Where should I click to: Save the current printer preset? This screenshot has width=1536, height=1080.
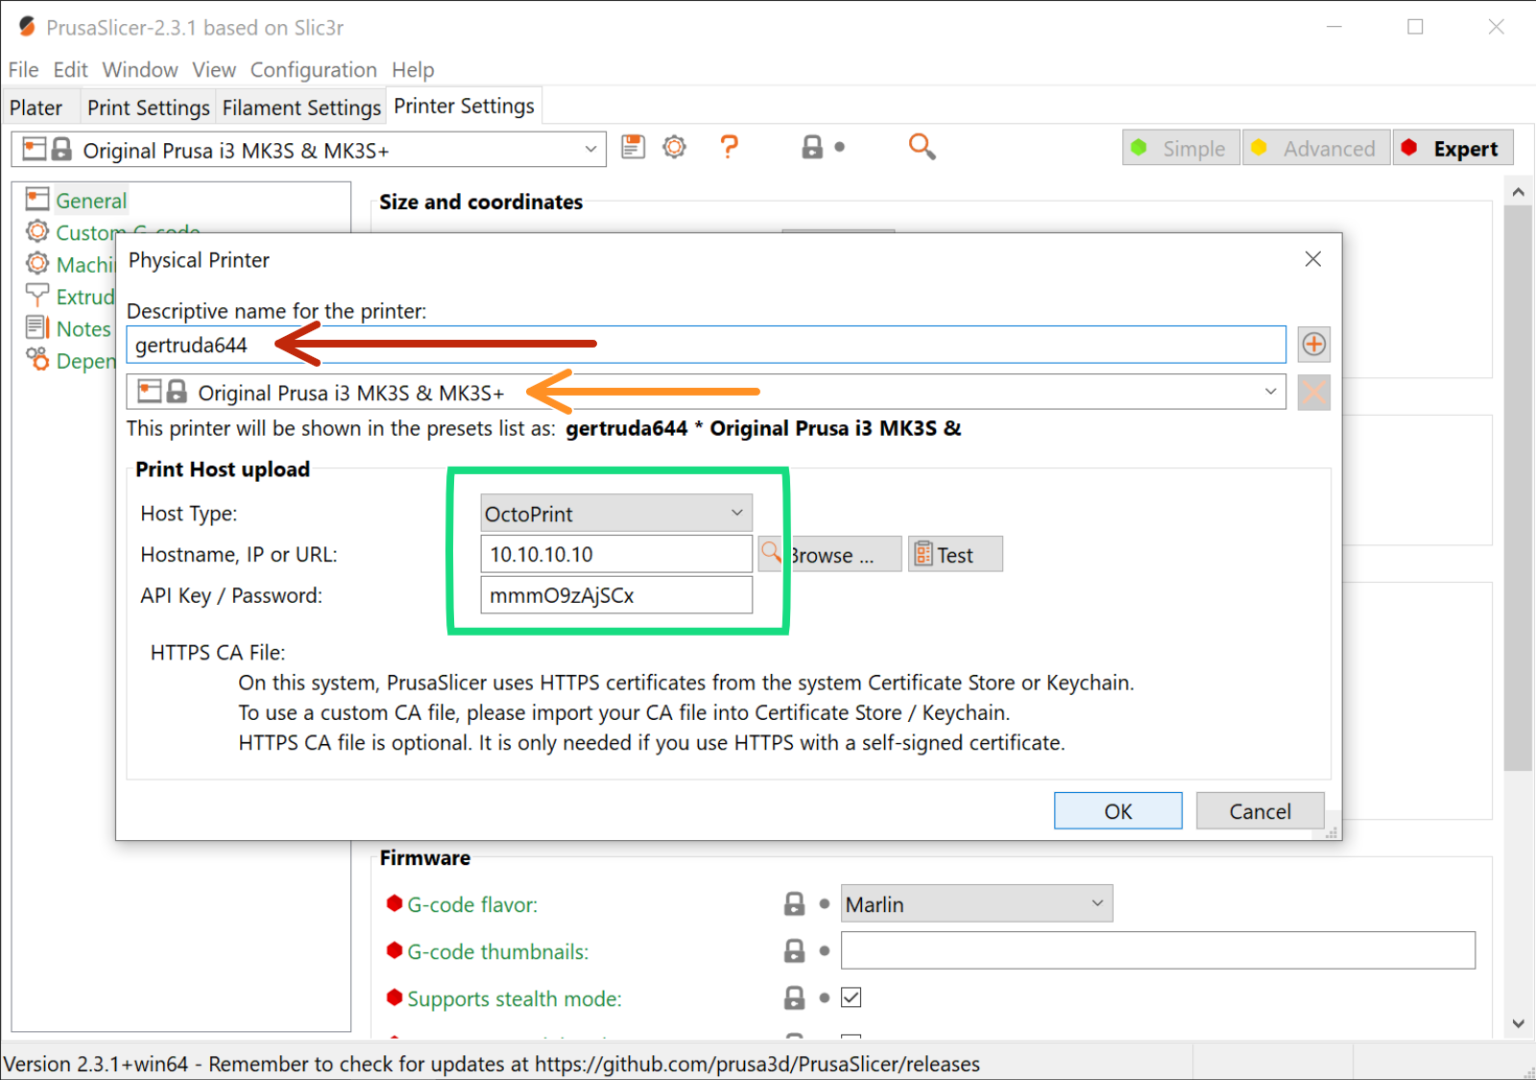pos(632,146)
